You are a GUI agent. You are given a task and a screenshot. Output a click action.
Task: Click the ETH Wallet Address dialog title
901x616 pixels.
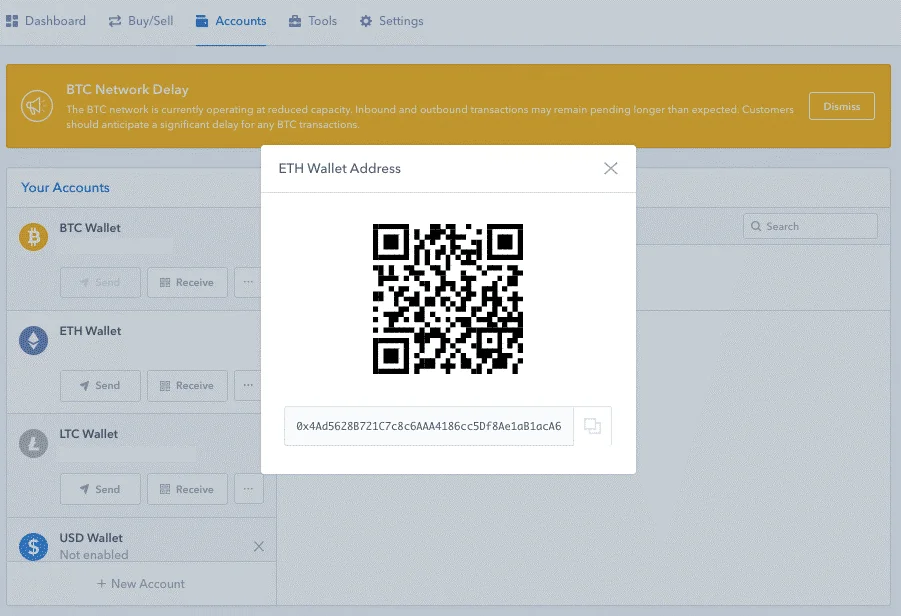340,168
